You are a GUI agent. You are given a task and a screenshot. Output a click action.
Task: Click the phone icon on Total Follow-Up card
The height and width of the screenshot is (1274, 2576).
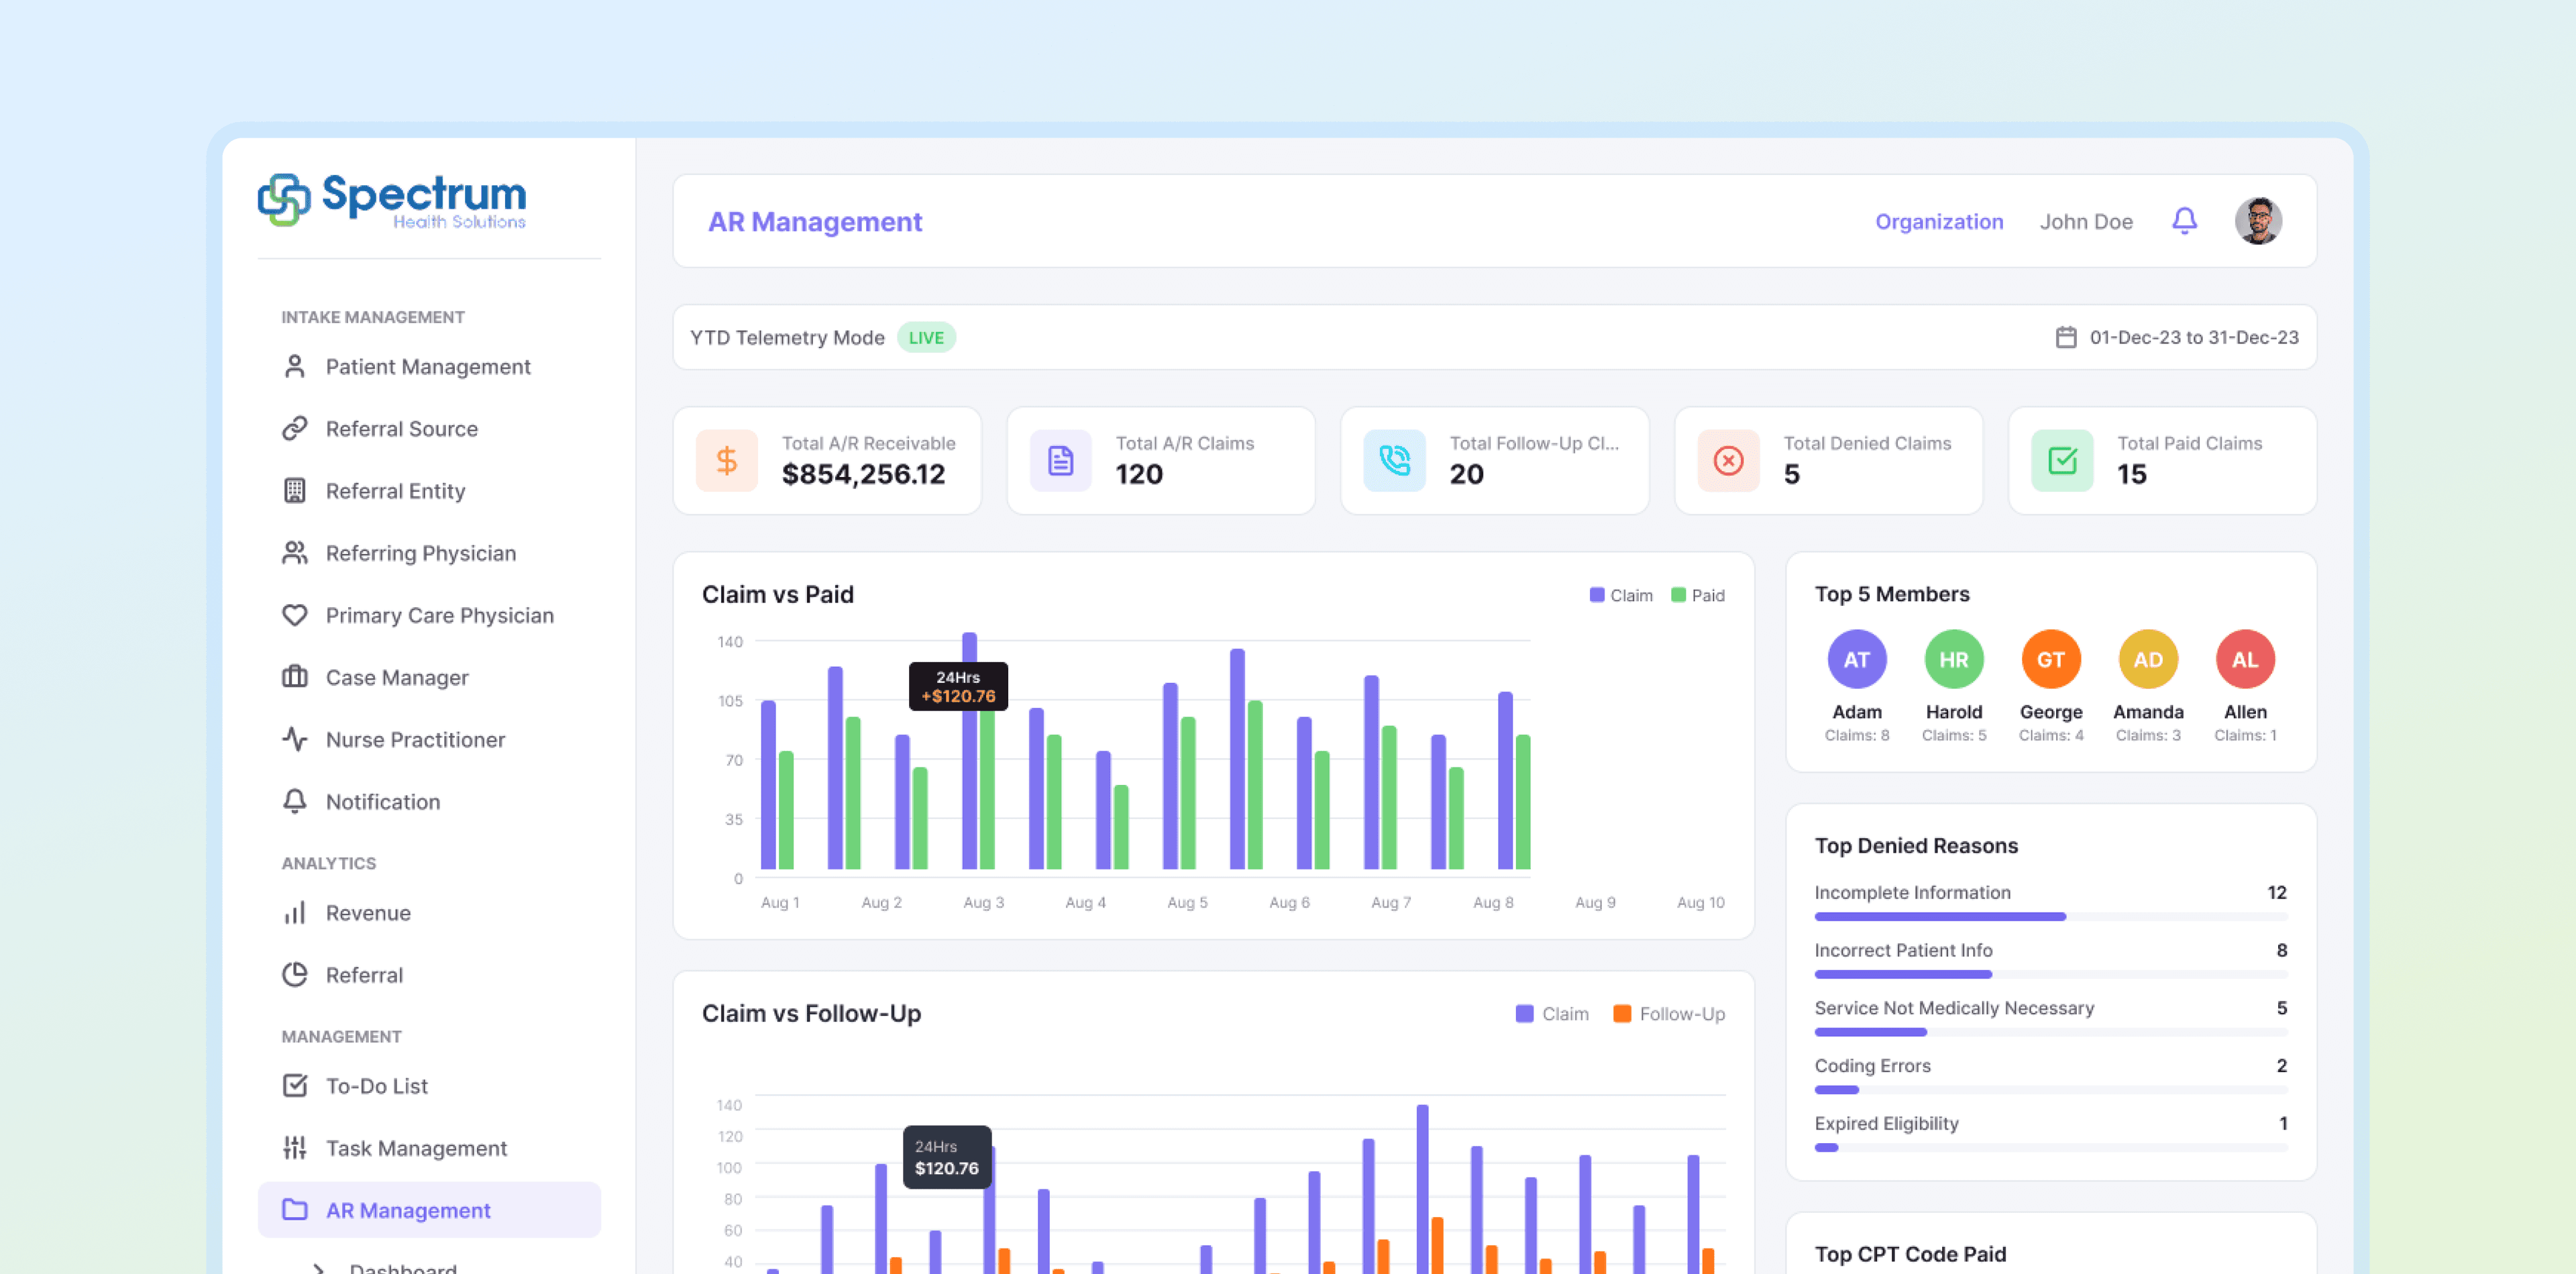[x=1395, y=461]
